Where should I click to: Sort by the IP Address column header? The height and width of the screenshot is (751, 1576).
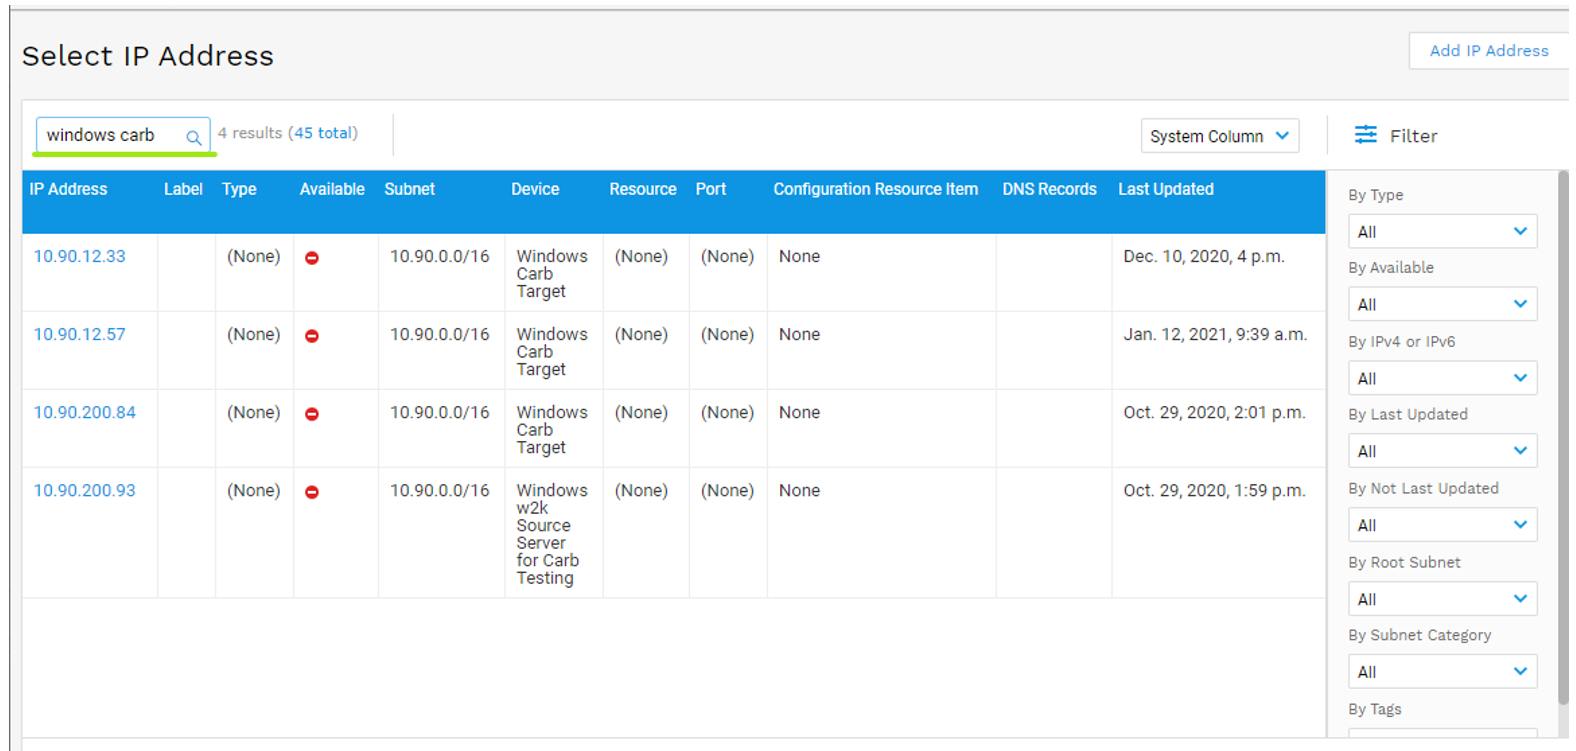tap(68, 189)
